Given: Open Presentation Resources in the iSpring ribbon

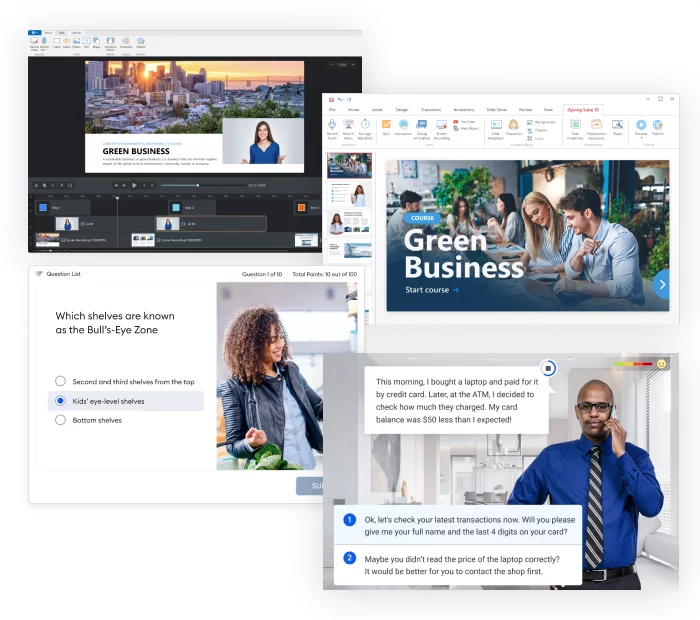Looking at the screenshot, I should (596, 129).
